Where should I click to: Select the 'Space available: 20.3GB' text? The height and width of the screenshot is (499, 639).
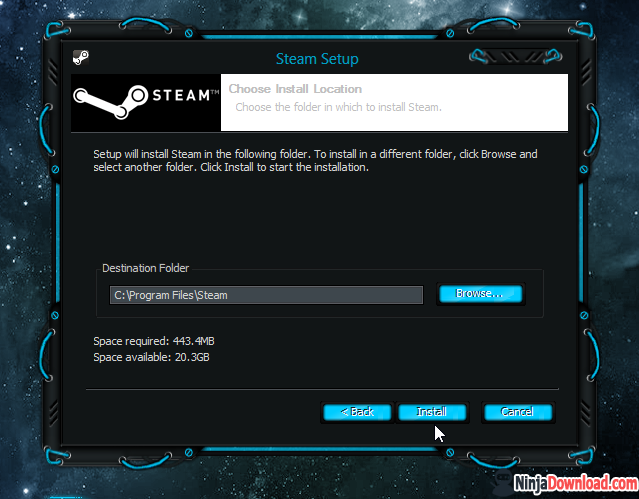point(151,357)
